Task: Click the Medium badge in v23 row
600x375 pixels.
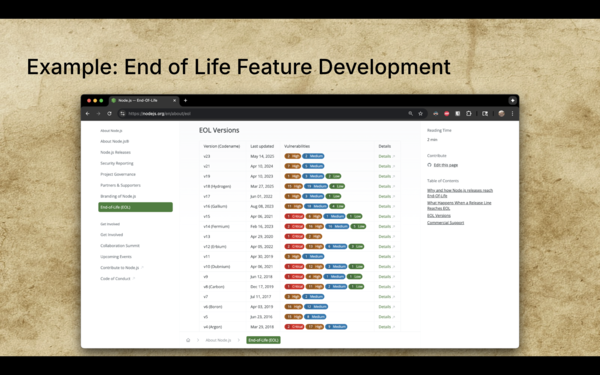Action: pos(313,156)
